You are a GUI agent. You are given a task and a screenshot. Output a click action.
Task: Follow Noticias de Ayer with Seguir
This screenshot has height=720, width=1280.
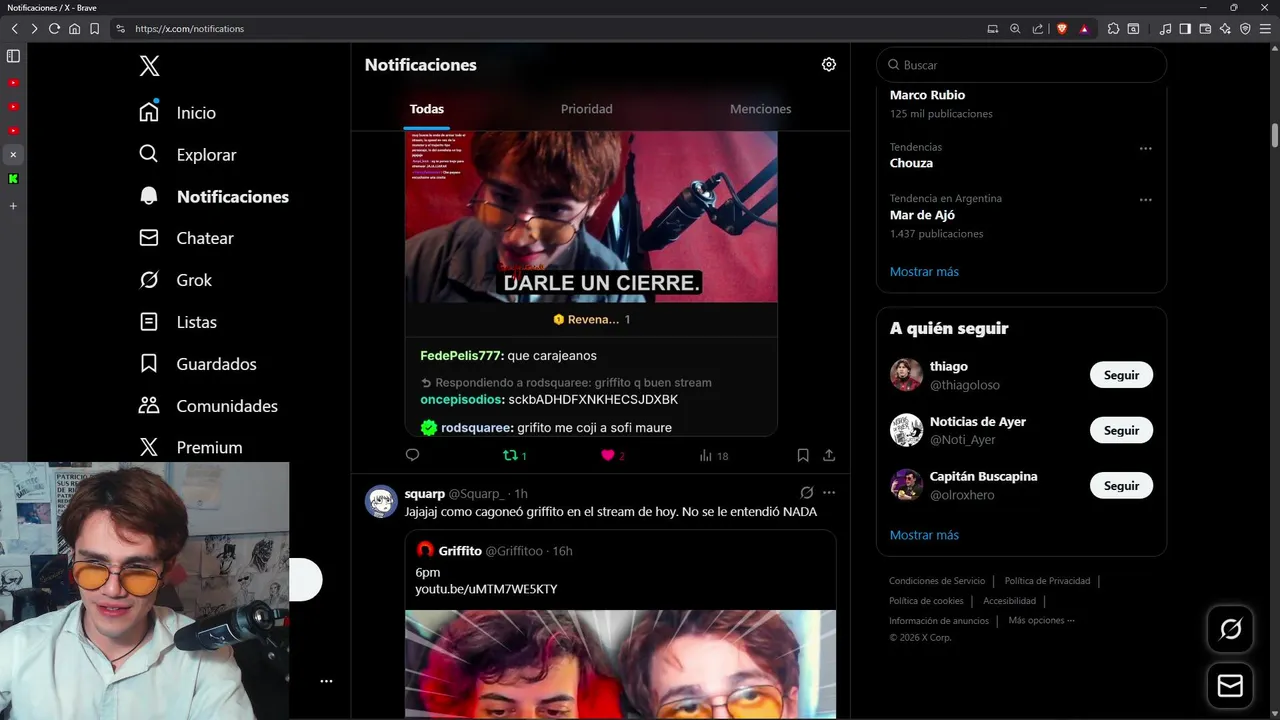pyautogui.click(x=1121, y=430)
